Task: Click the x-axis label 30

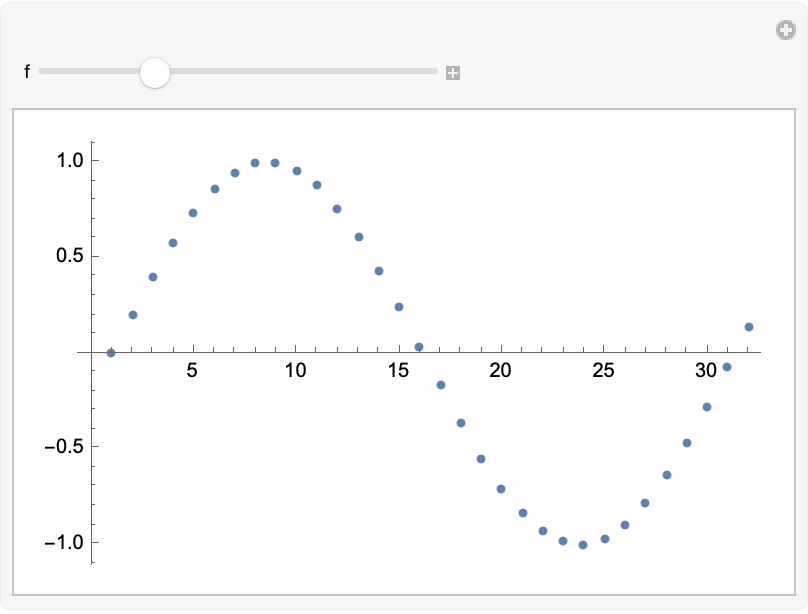Action: [x=706, y=371]
